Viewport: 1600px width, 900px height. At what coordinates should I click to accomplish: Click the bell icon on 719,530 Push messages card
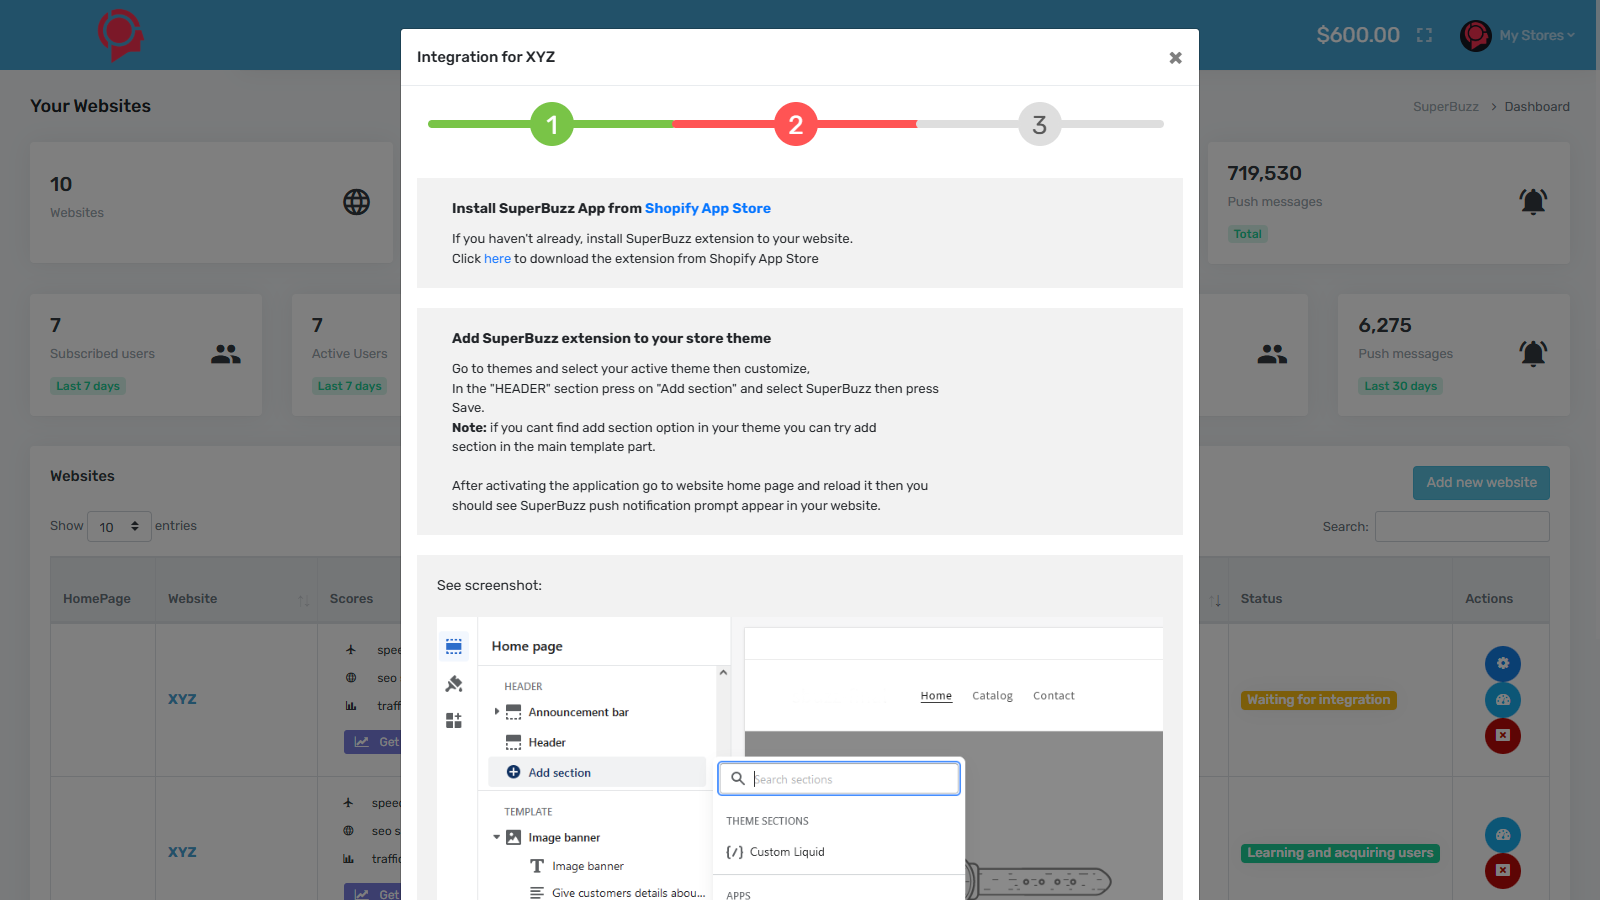[x=1533, y=201]
